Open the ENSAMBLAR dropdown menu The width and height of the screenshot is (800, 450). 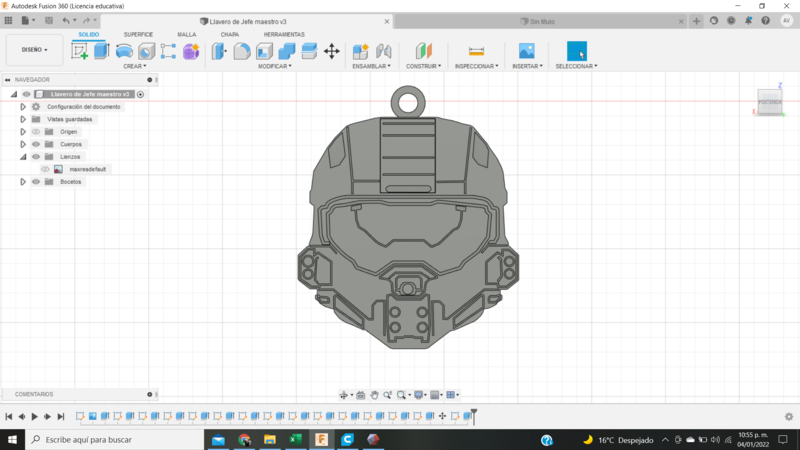(x=371, y=66)
